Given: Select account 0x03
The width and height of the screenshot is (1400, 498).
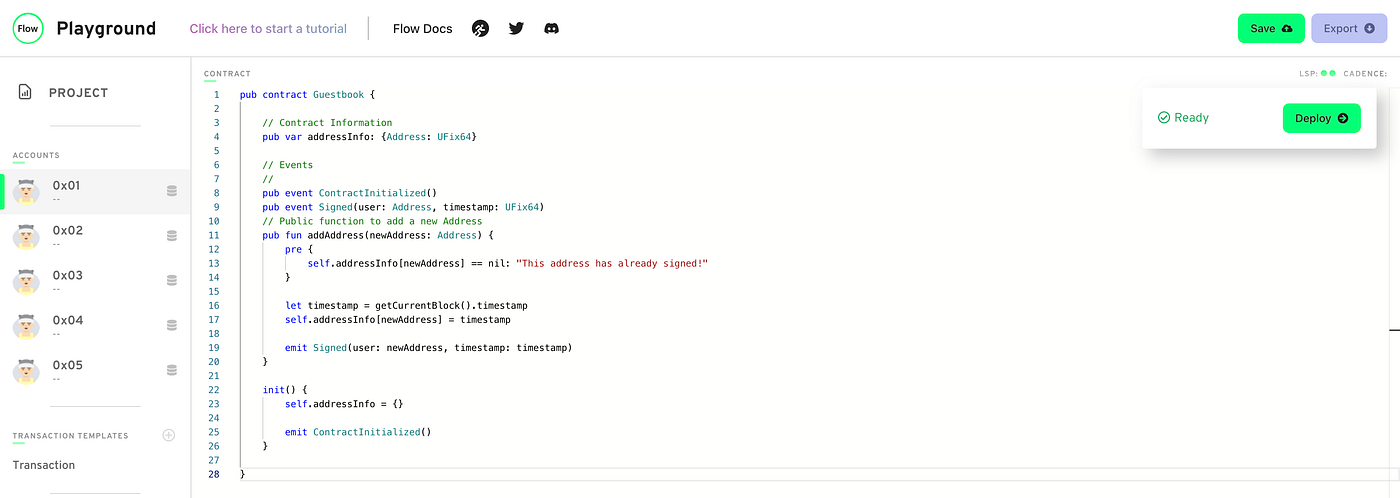Looking at the screenshot, I should tap(95, 281).
